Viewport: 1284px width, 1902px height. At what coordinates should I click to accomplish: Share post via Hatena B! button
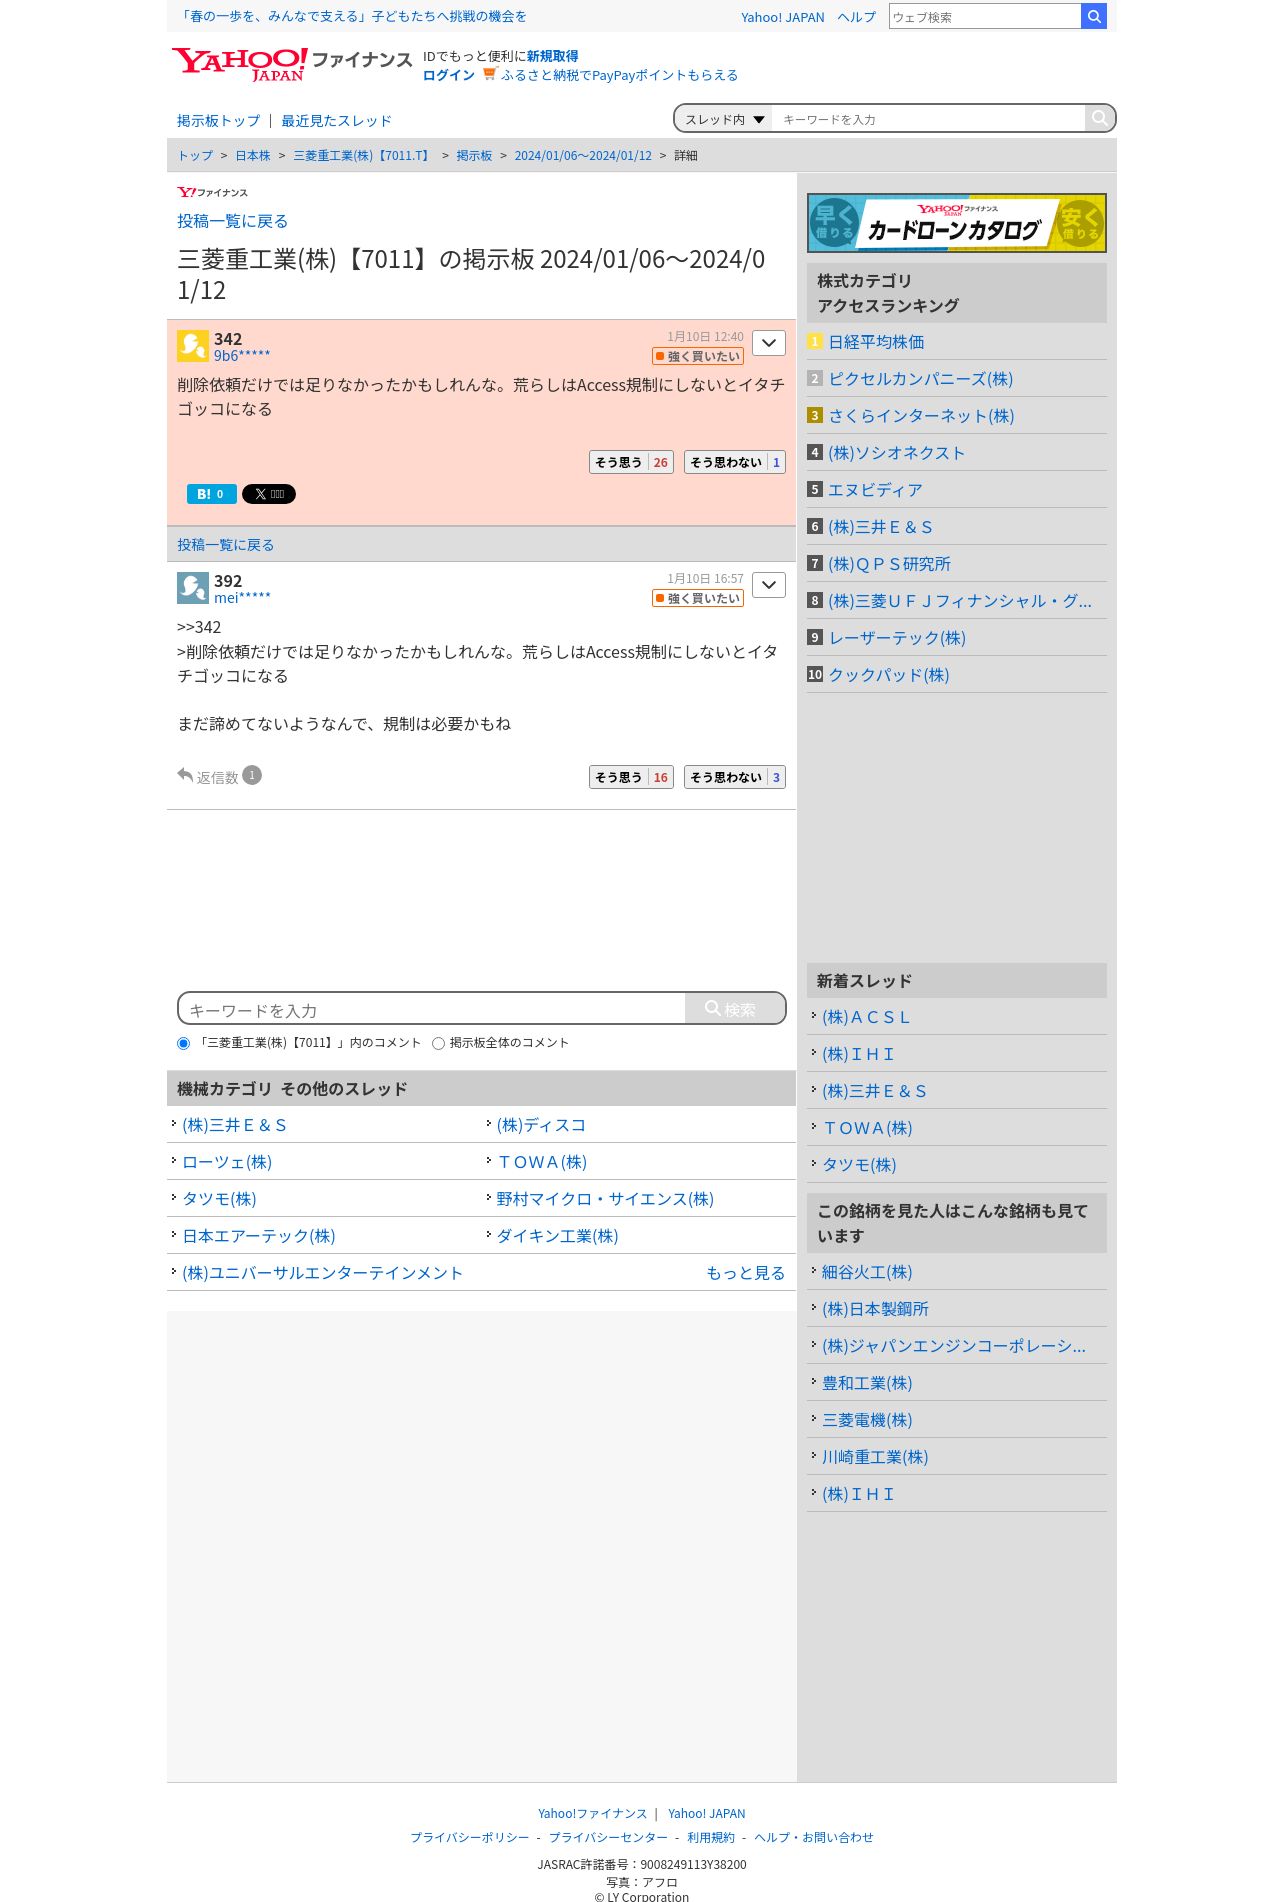point(211,494)
